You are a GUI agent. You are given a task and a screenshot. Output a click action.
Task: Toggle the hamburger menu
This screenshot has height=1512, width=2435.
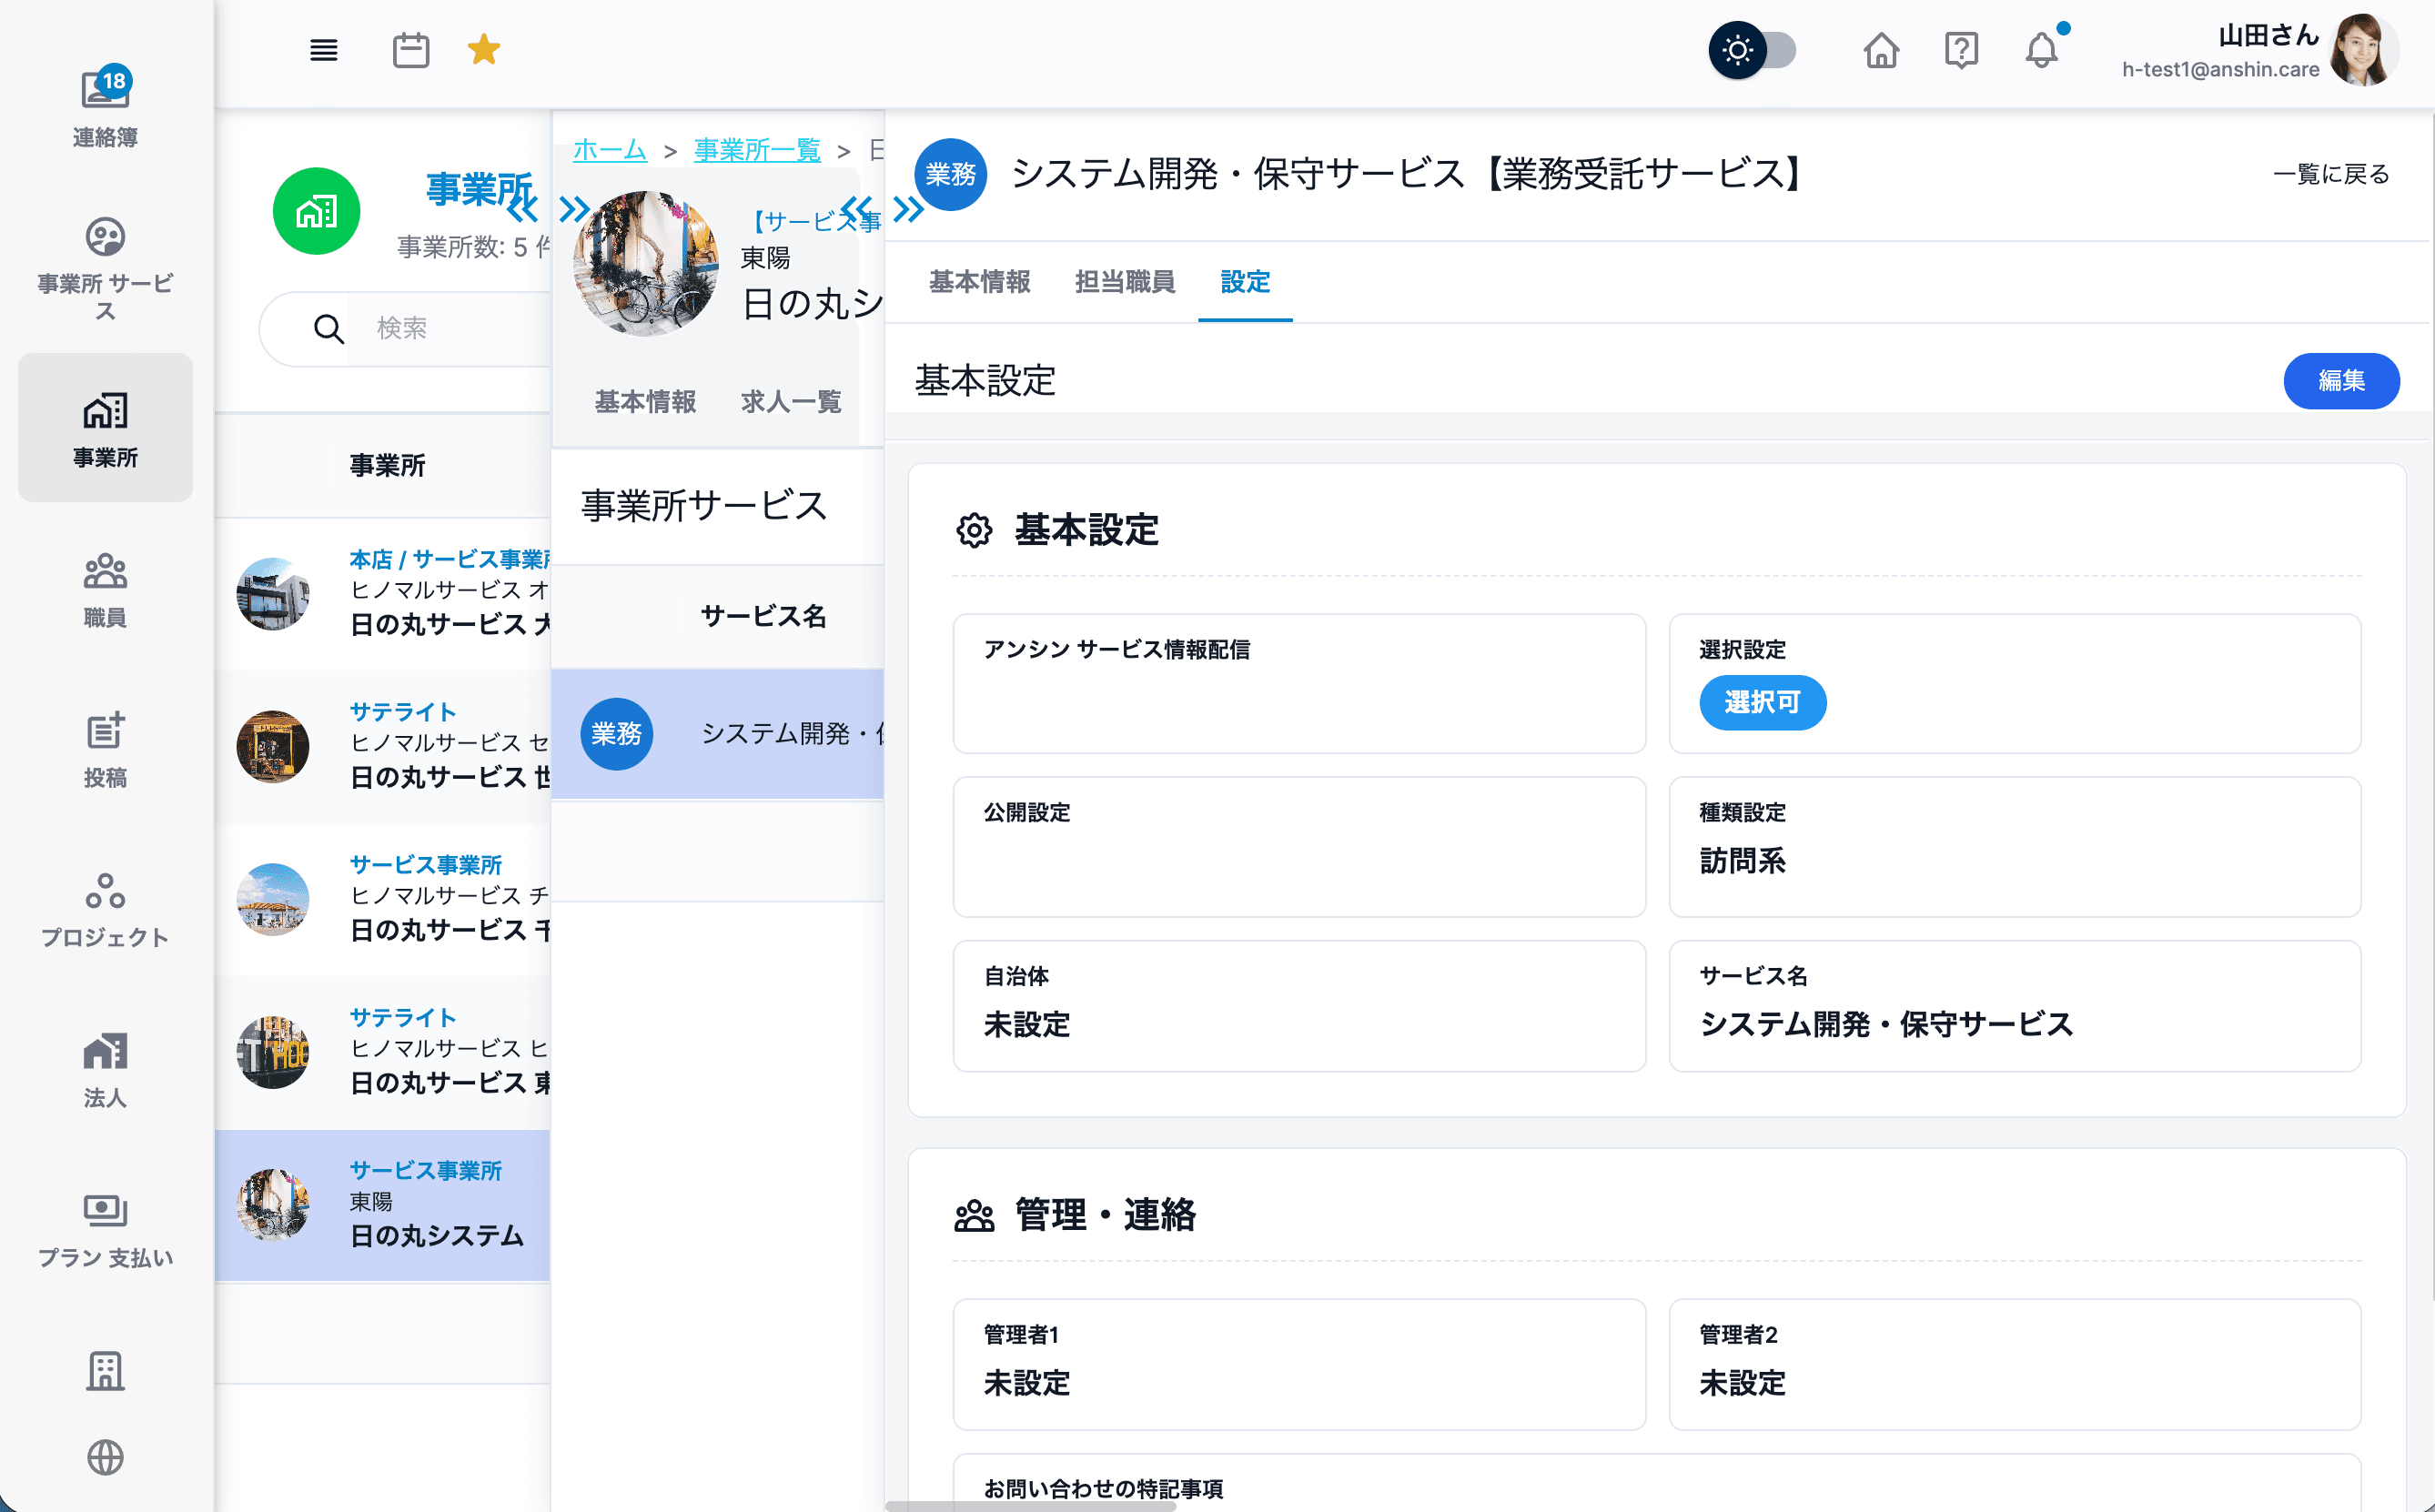pyautogui.click(x=323, y=50)
